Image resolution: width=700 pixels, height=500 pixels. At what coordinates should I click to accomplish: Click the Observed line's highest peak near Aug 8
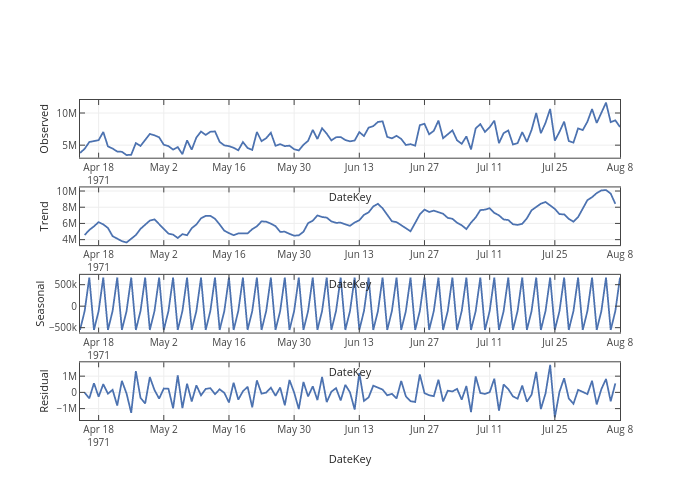[605, 103]
